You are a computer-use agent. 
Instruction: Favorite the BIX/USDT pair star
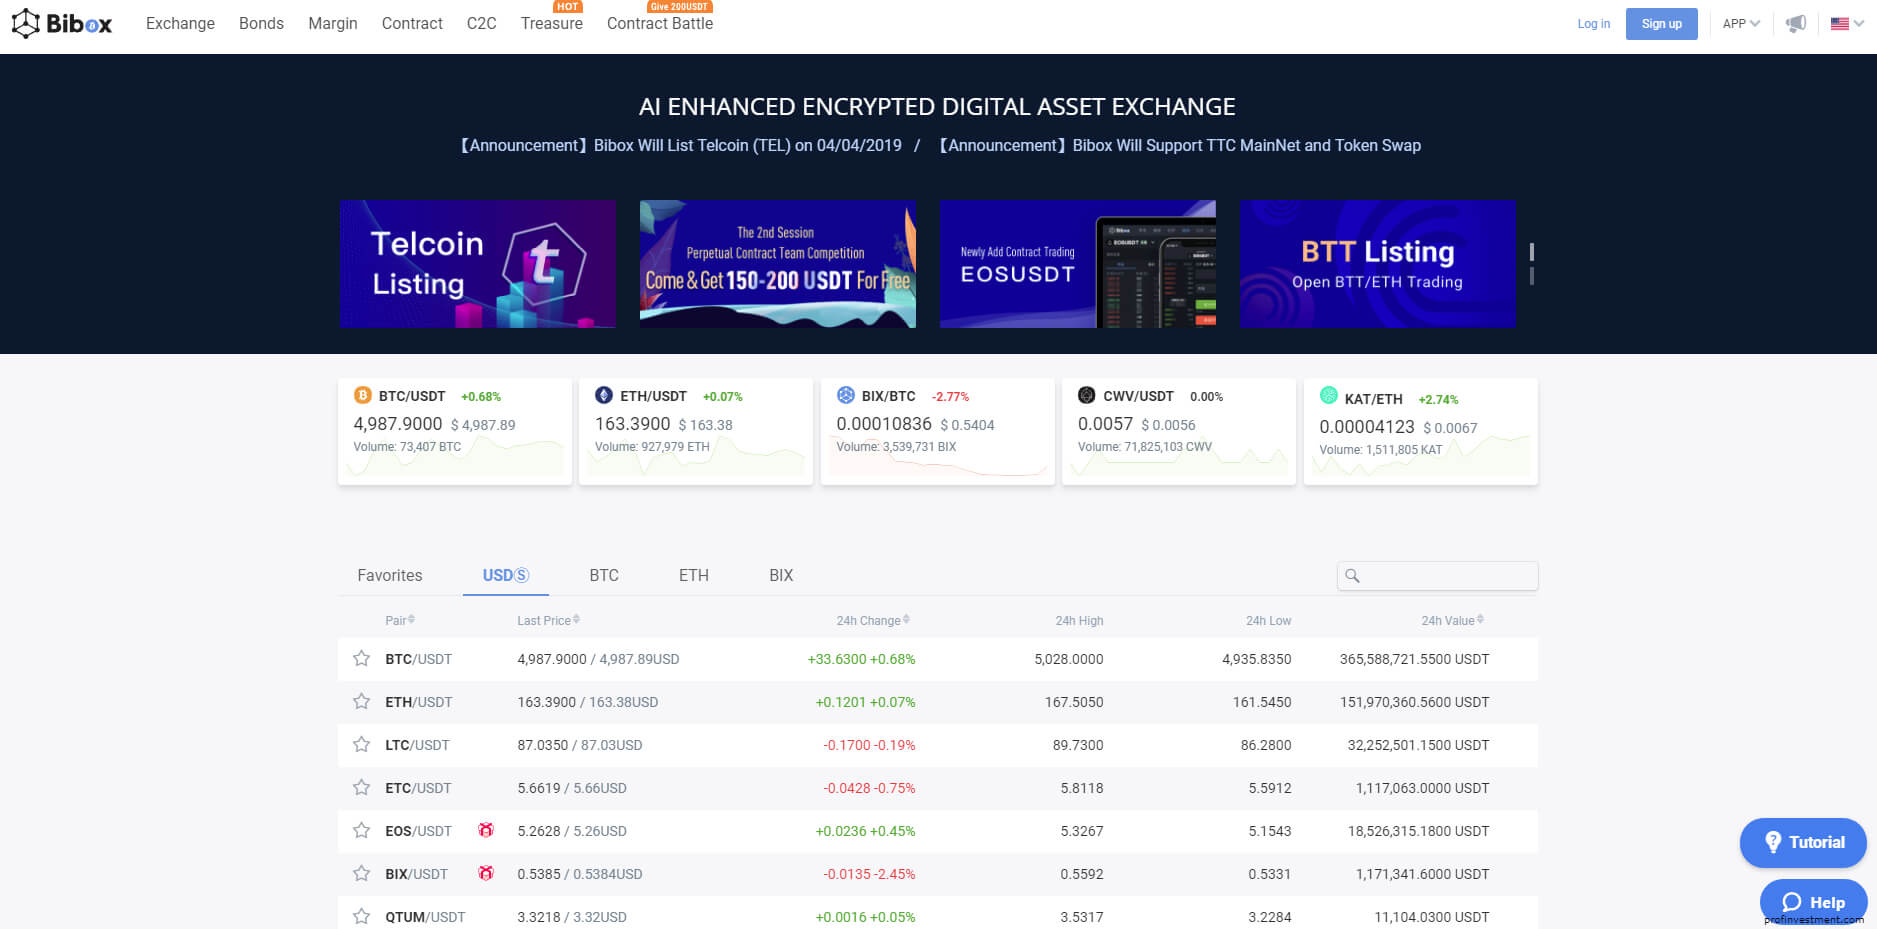(361, 873)
